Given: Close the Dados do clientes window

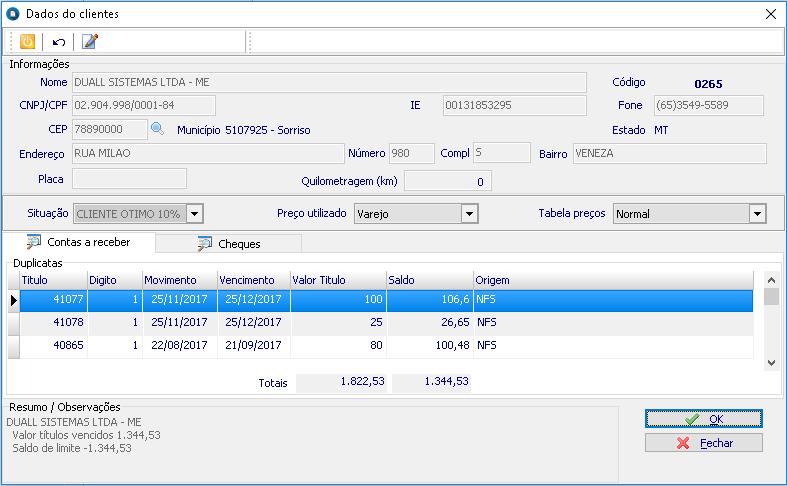Looking at the screenshot, I should pyautogui.click(x=771, y=14).
